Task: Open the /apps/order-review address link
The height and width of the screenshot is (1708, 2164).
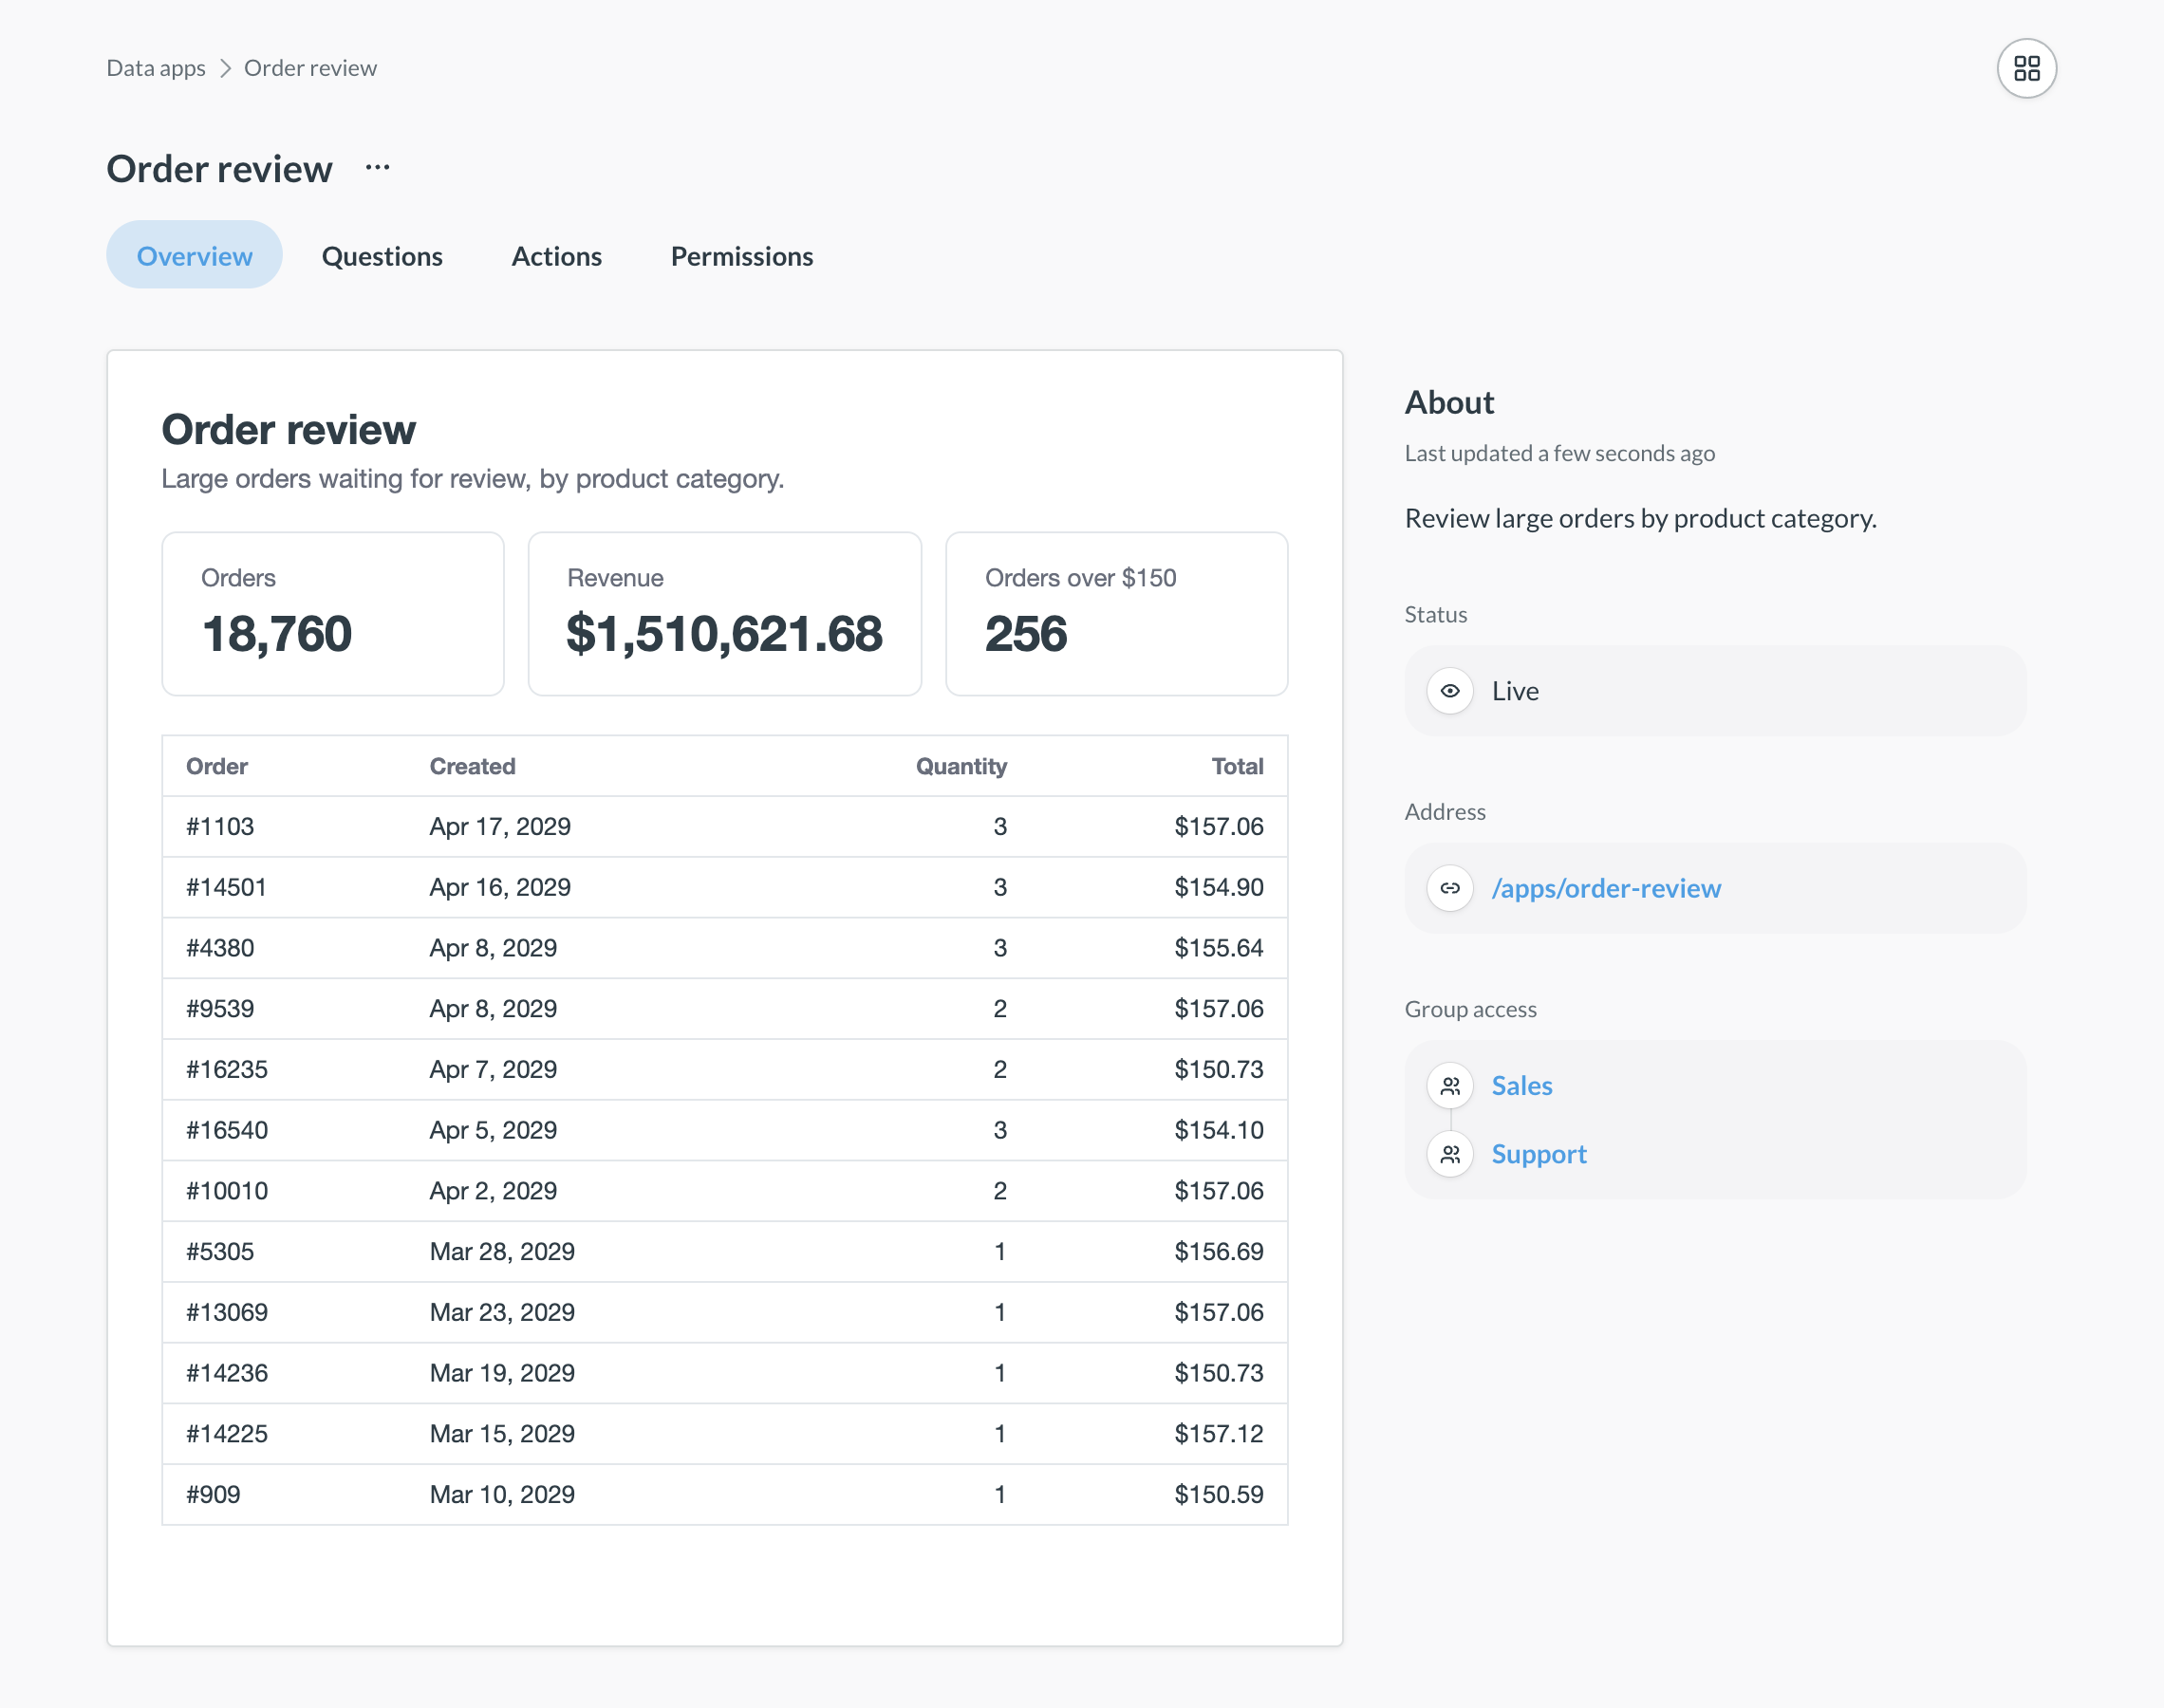Action: [x=1606, y=888]
